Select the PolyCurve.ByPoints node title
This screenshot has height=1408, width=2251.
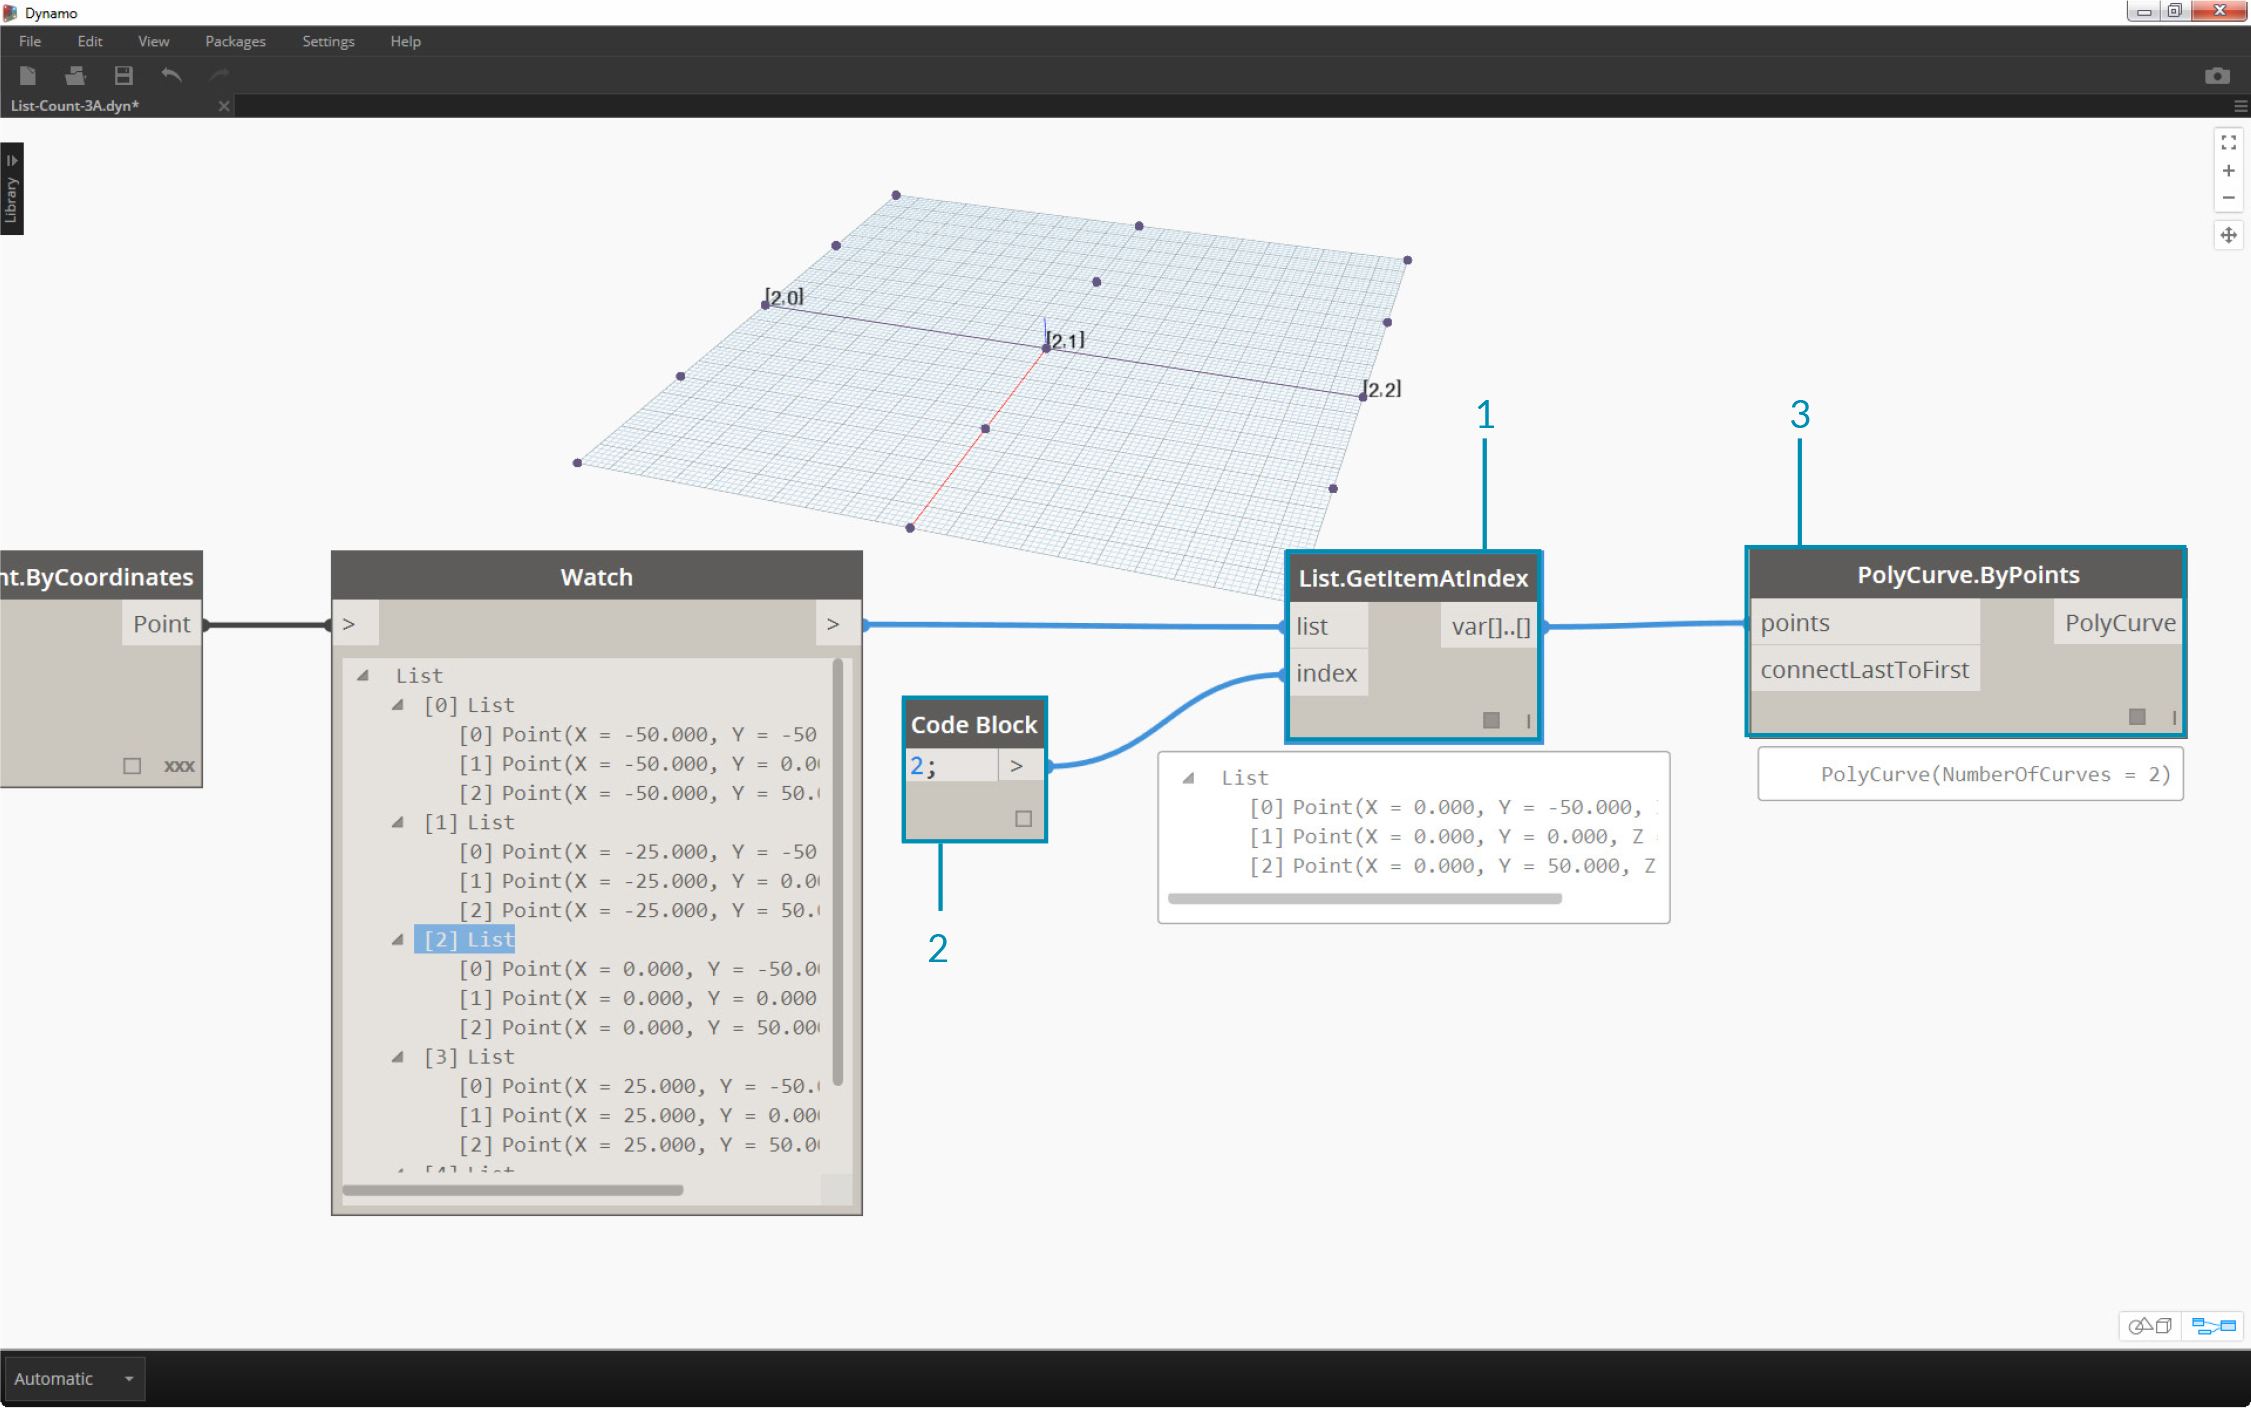click(1967, 575)
